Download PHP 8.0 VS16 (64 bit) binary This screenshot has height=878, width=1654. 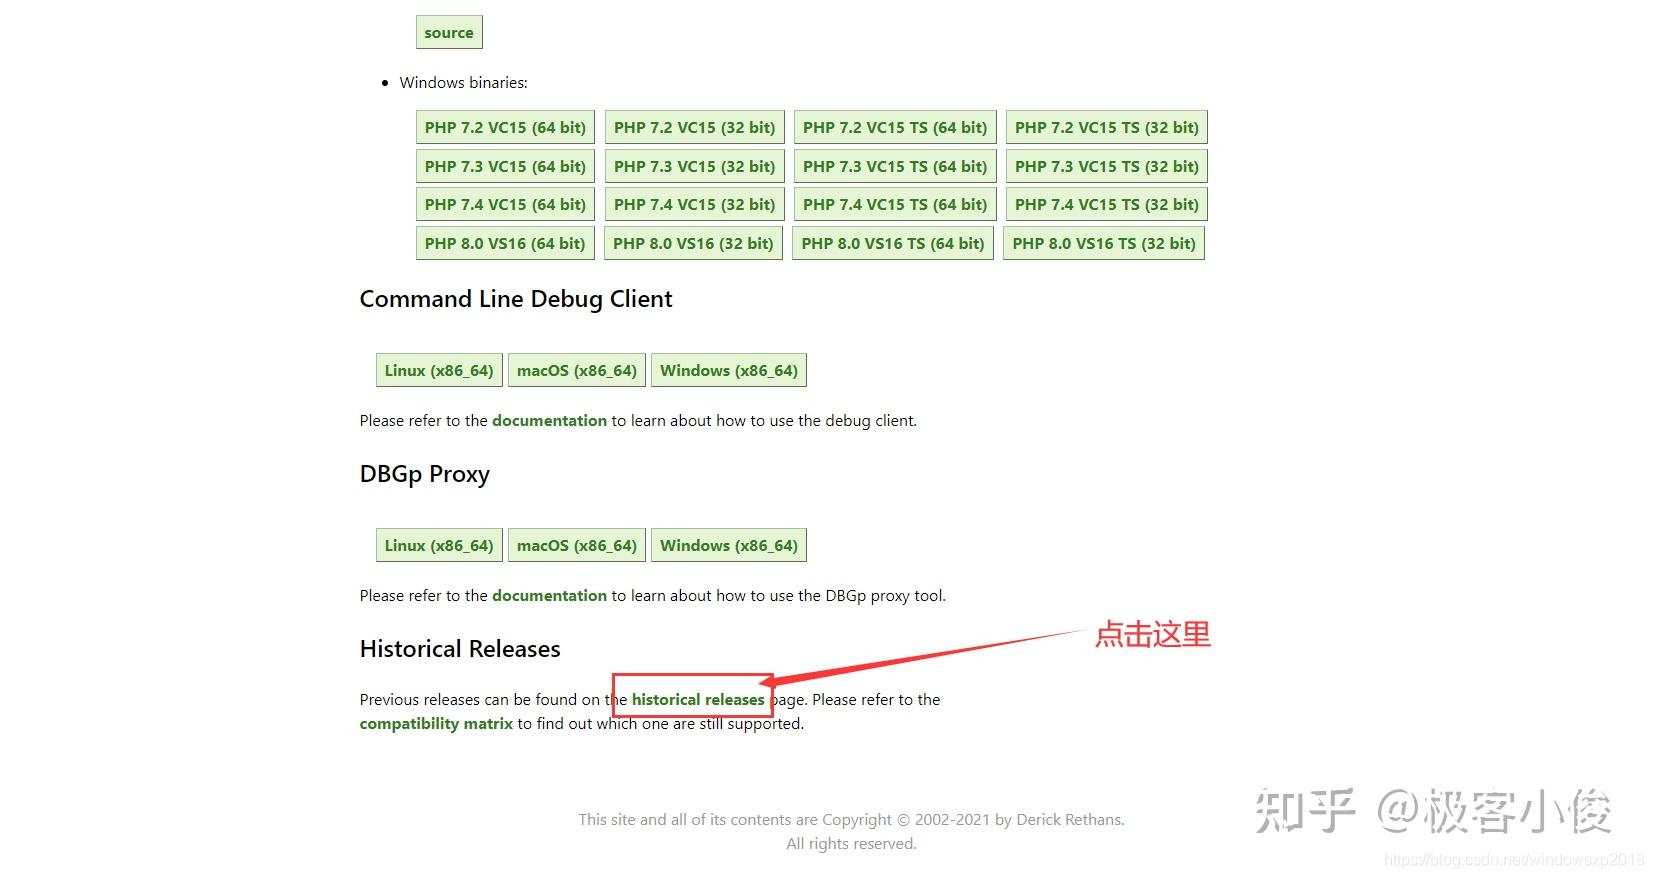pos(505,243)
